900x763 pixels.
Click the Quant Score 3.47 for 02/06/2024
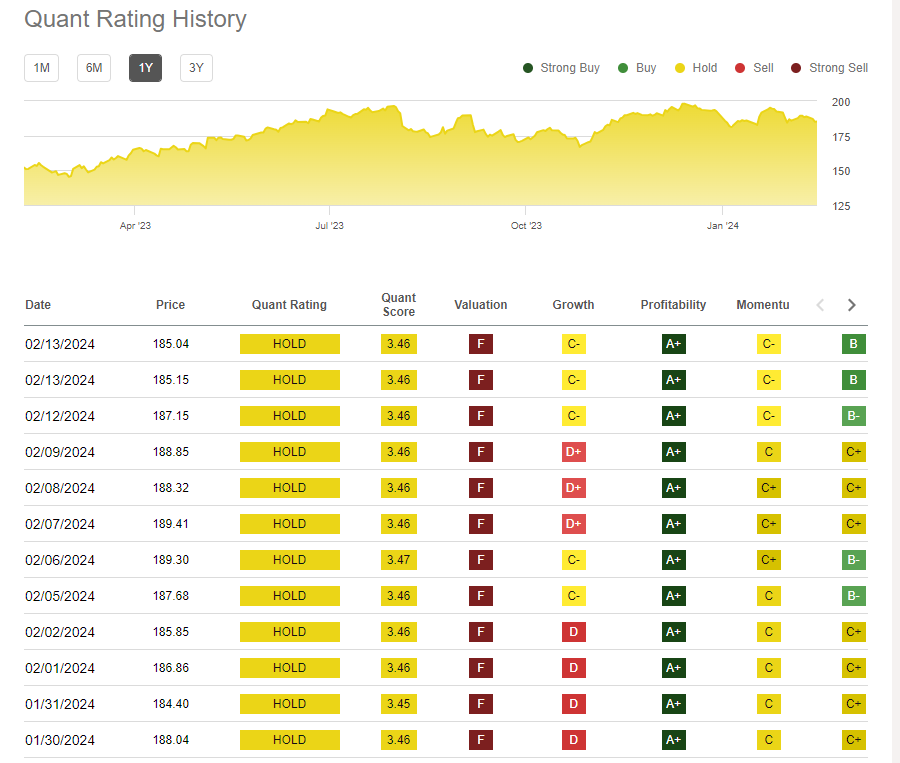pos(398,559)
